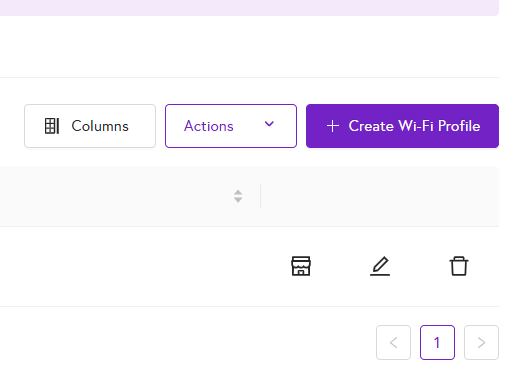Open the Actions dropdown

(231, 126)
